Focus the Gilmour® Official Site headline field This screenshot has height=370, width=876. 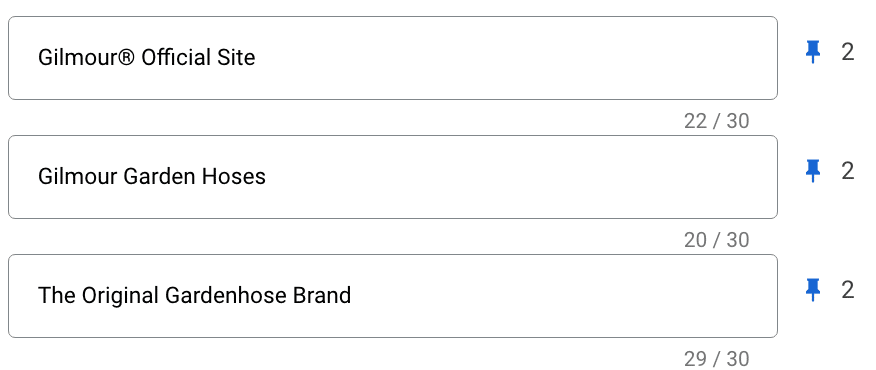click(393, 58)
